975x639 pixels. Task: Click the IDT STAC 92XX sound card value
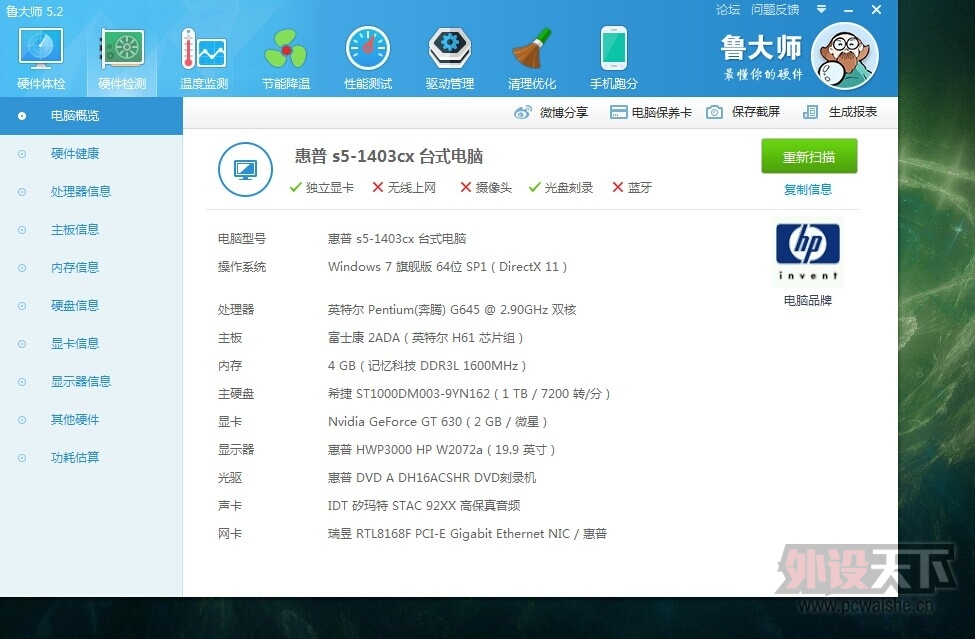[x=424, y=505]
